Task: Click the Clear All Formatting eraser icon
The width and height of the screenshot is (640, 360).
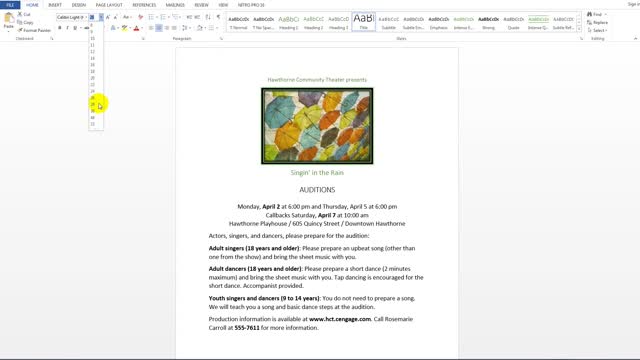Action: (140, 17)
